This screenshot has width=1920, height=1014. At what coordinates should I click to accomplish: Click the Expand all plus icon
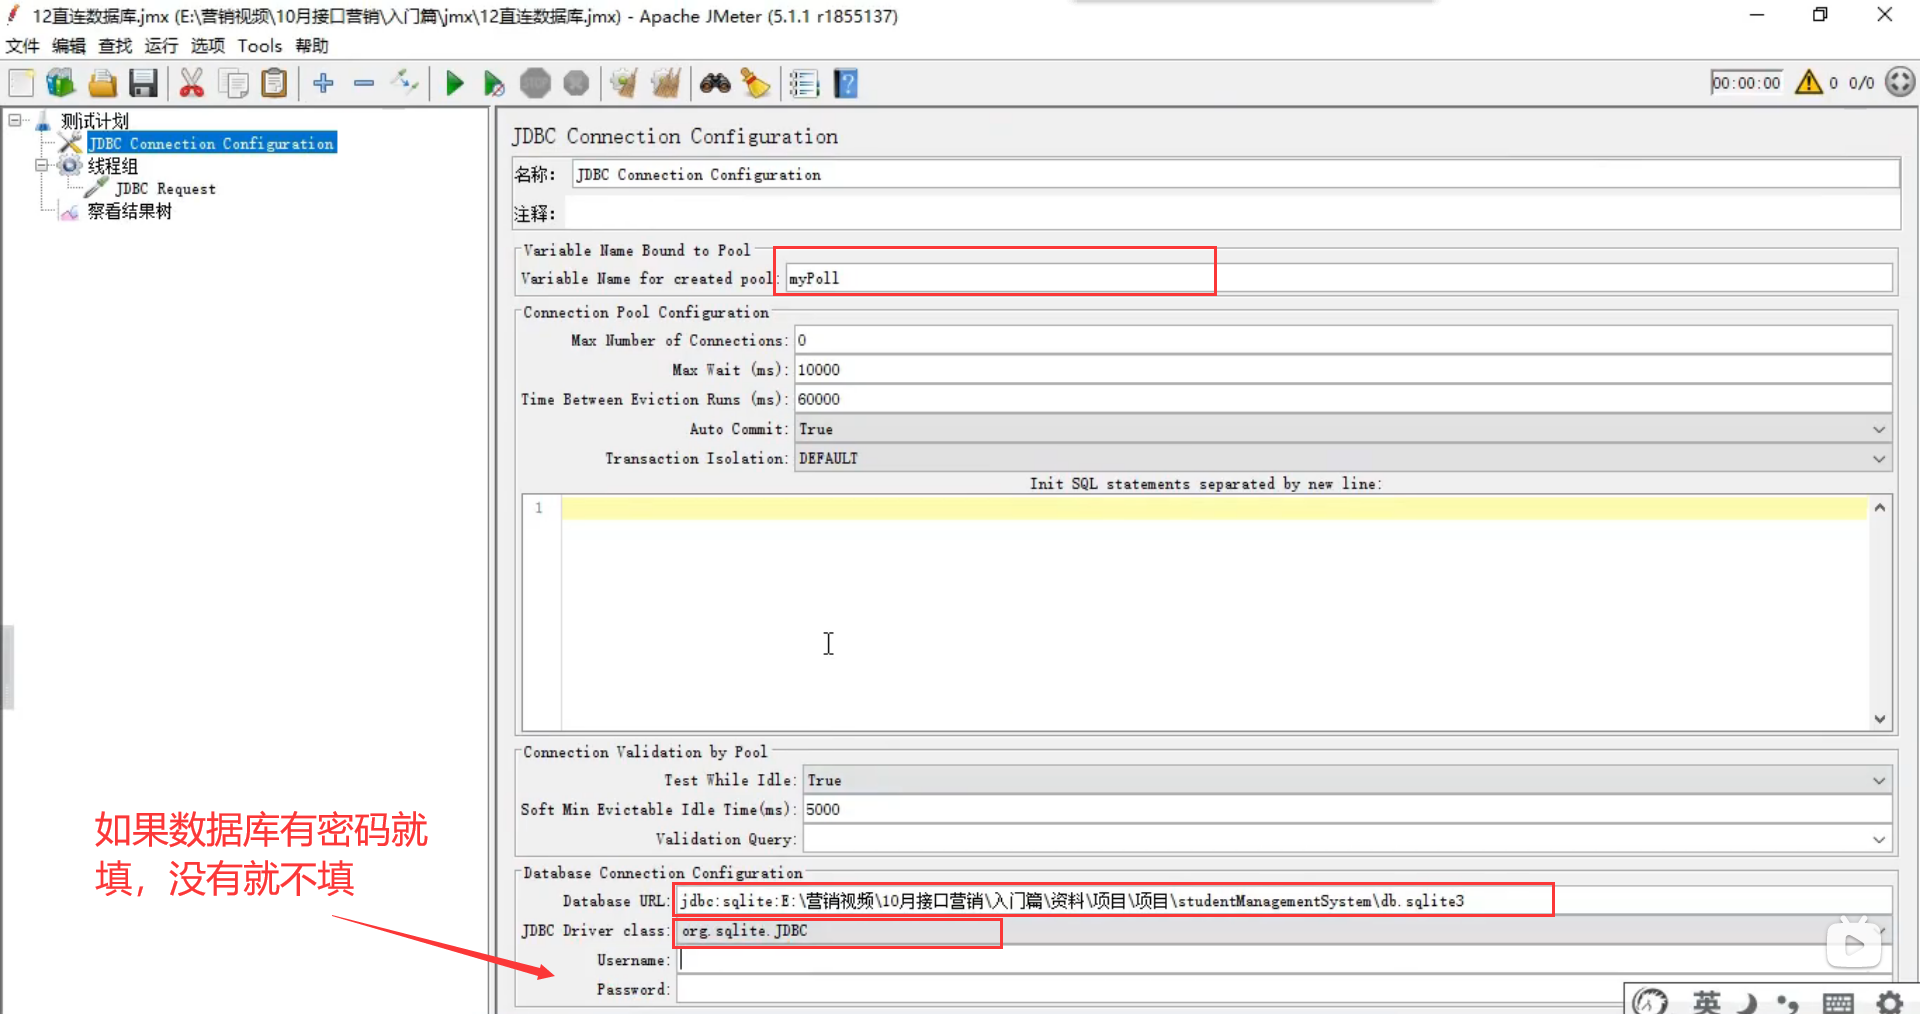pos(323,83)
